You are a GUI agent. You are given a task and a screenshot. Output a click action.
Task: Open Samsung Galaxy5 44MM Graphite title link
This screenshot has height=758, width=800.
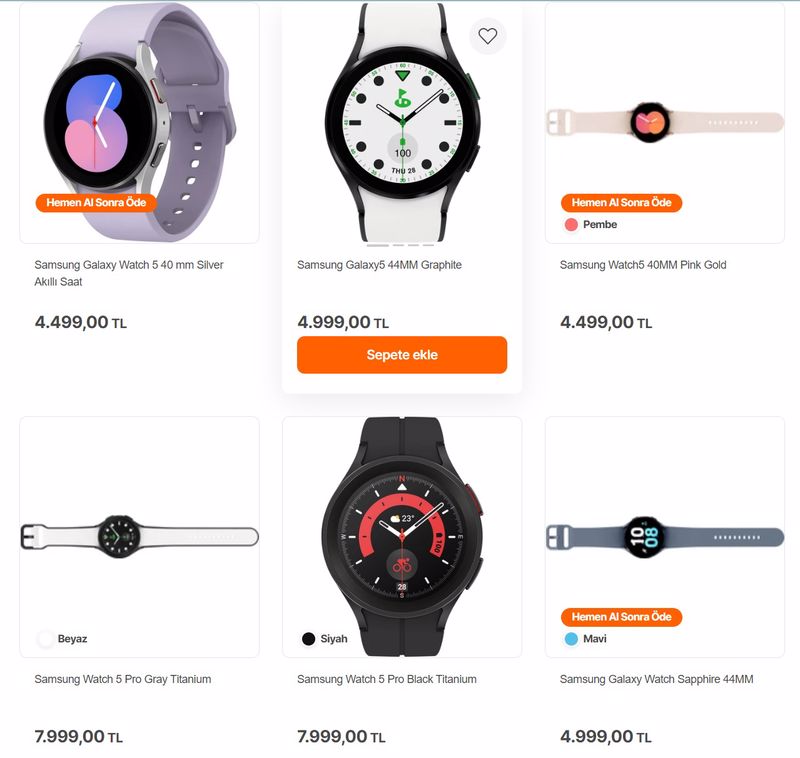pyautogui.click(x=379, y=265)
